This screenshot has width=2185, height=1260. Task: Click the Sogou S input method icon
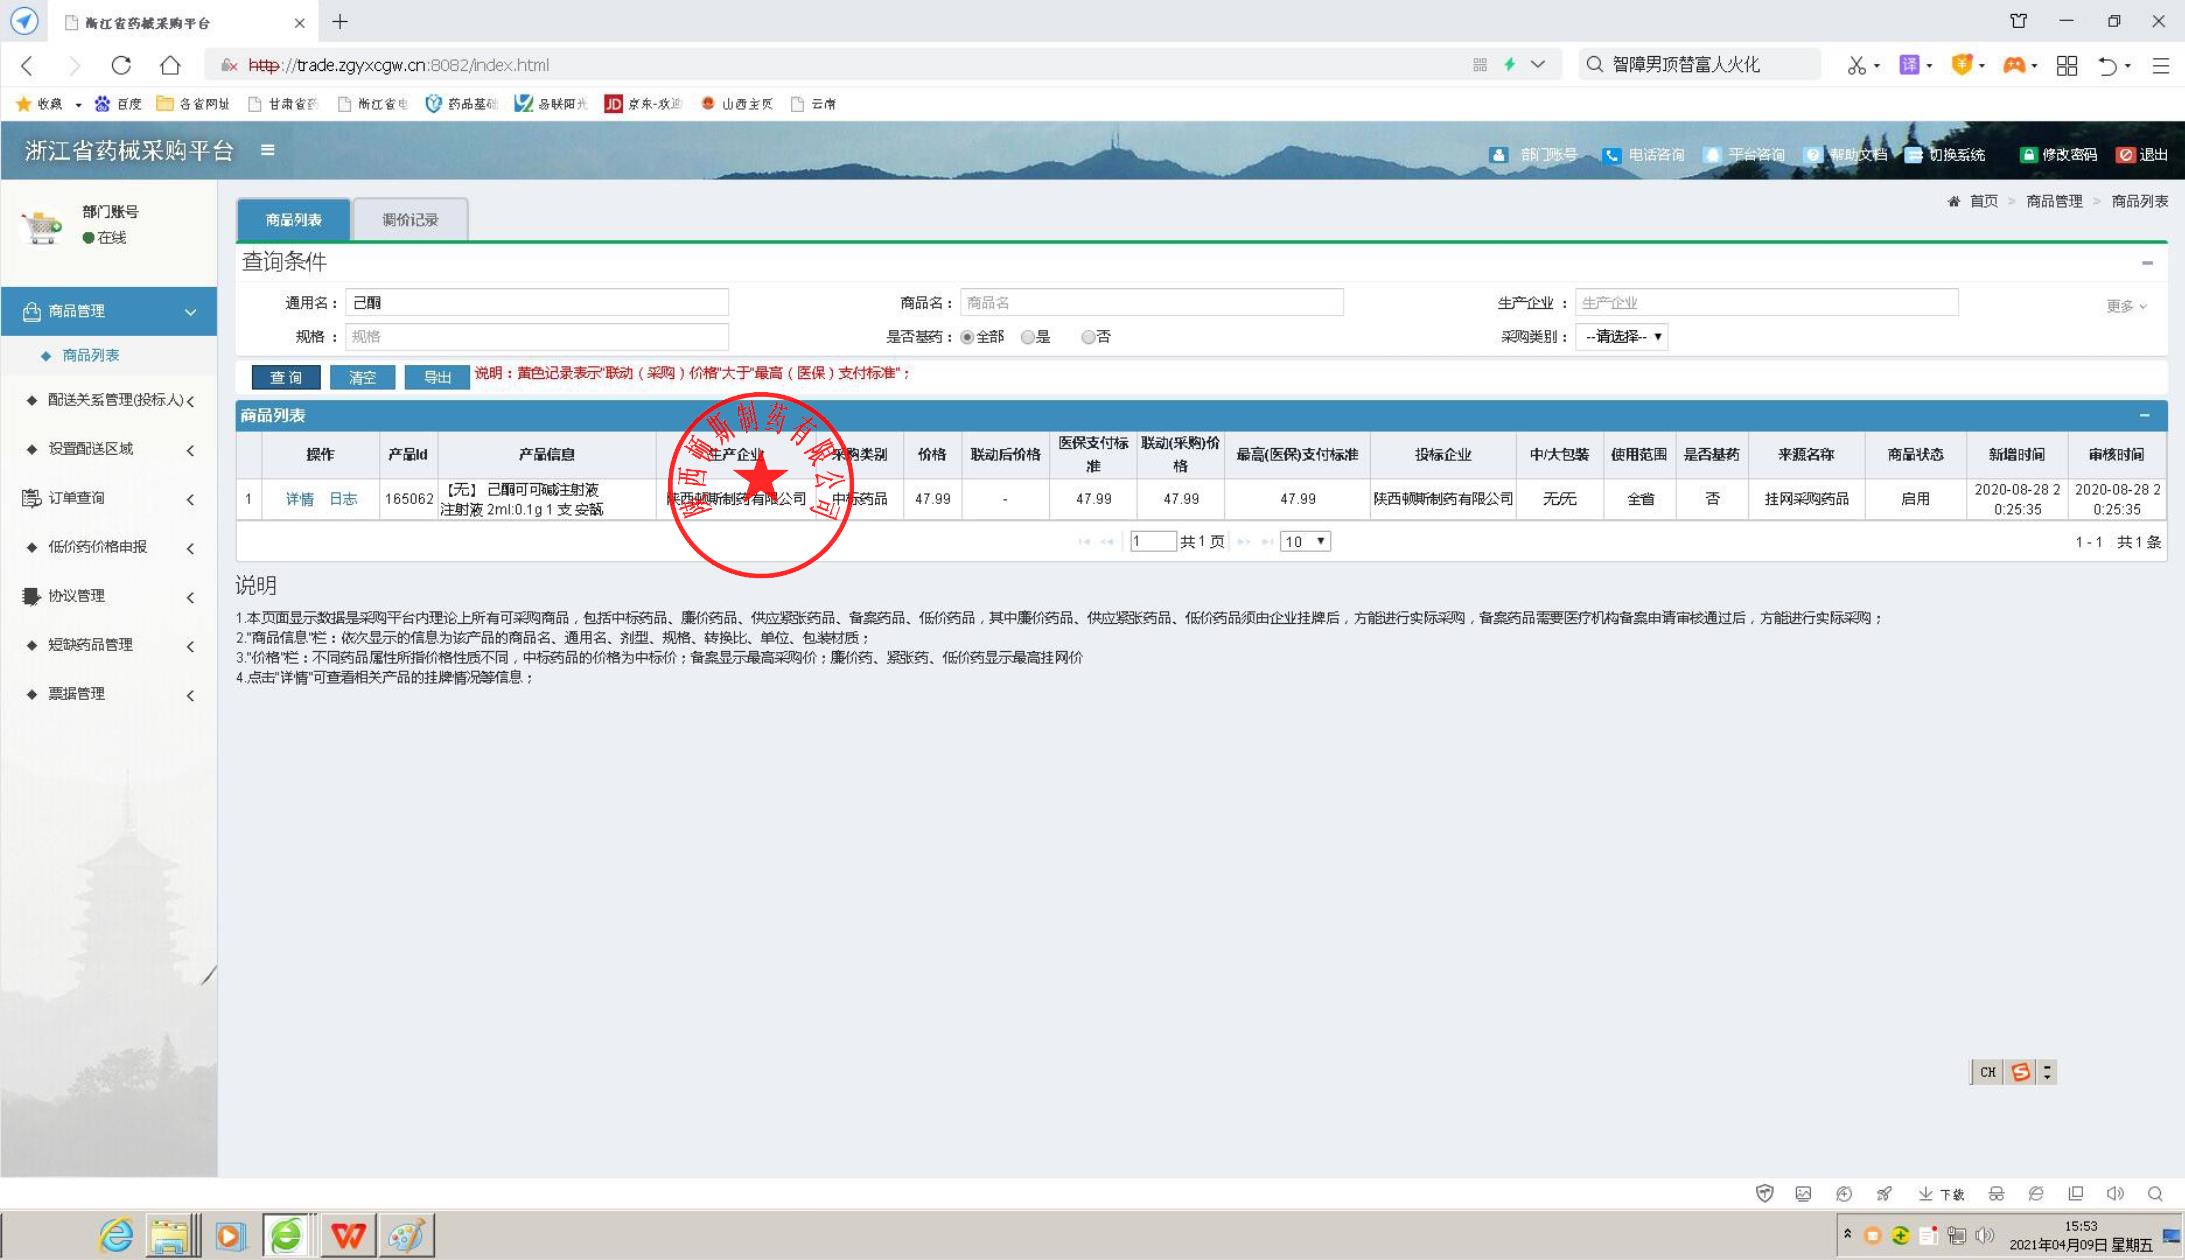[x=2020, y=1072]
